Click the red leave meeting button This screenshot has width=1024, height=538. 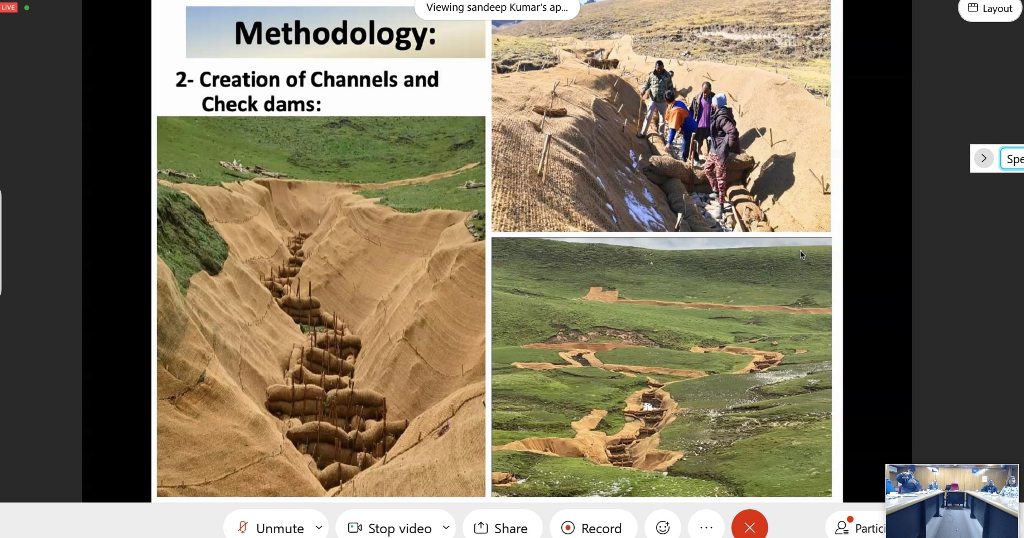point(750,528)
